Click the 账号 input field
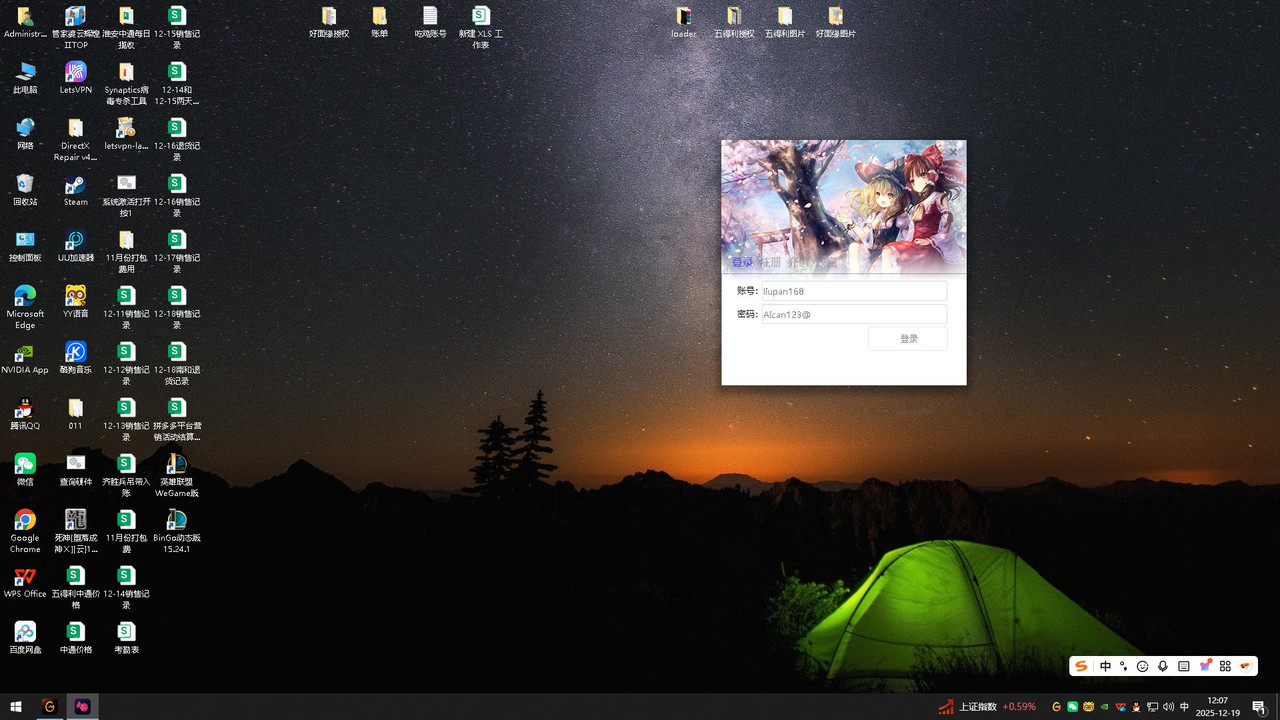Screen dimensions: 1280x720 (x=854, y=291)
